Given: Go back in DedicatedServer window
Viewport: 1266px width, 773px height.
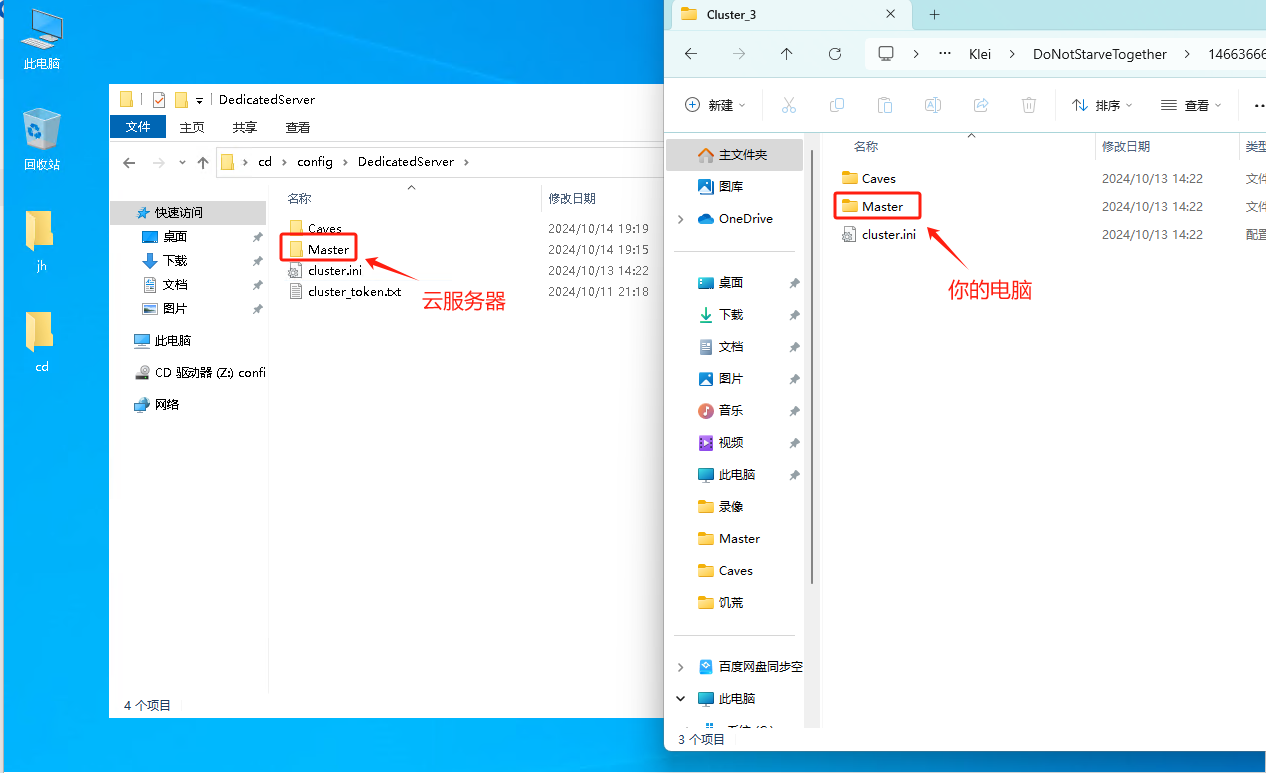Looking at the screenshot, I should pyautogui.click(x=129, y=162).
